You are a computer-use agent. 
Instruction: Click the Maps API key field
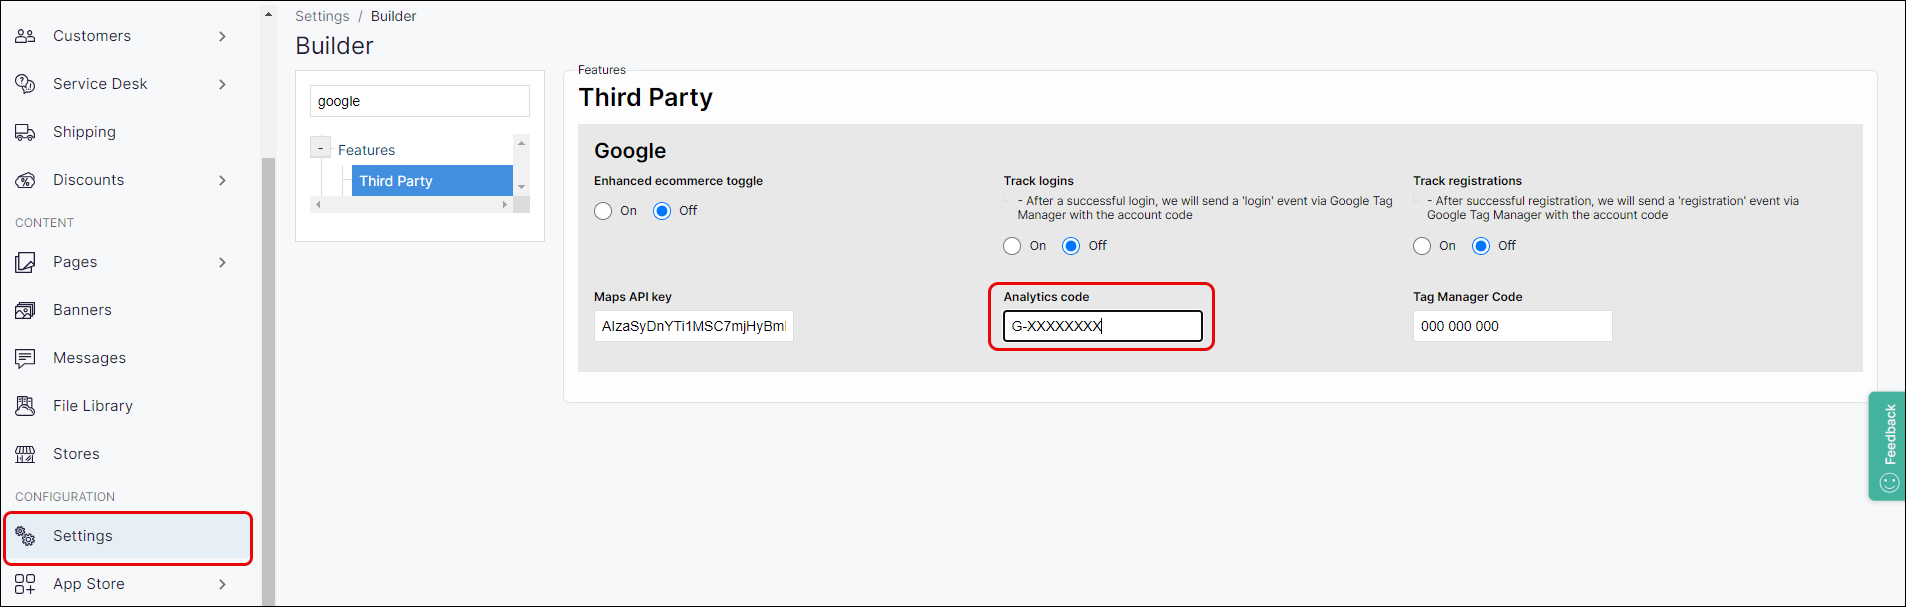pos(693,326)
